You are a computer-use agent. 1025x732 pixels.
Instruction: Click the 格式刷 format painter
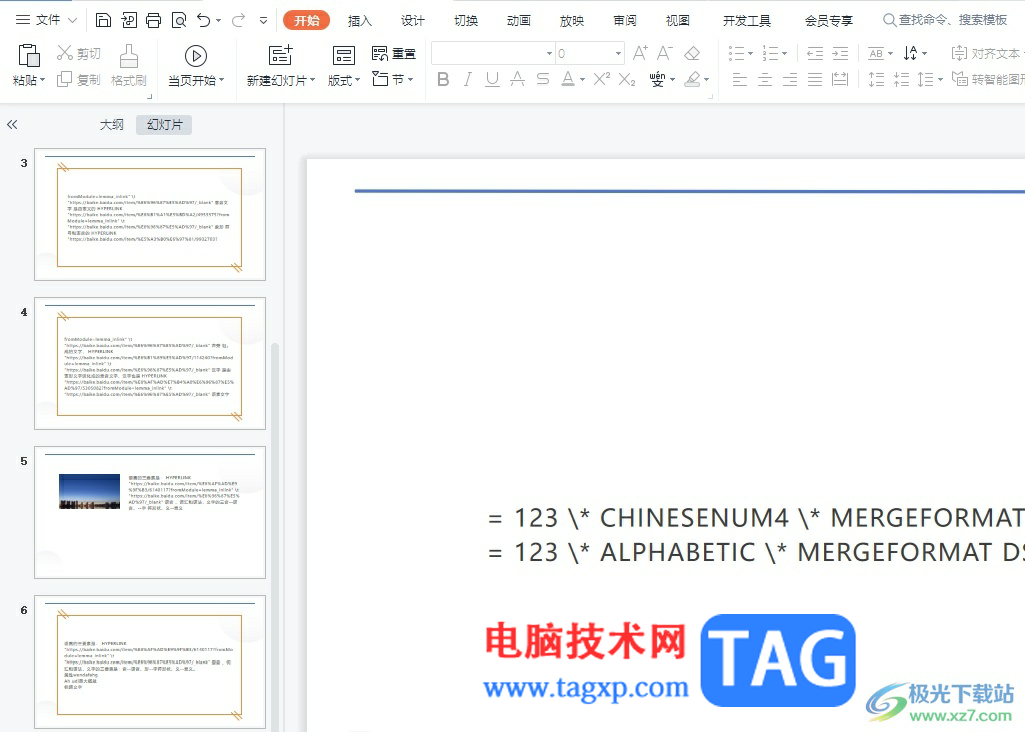coord(129,66)
